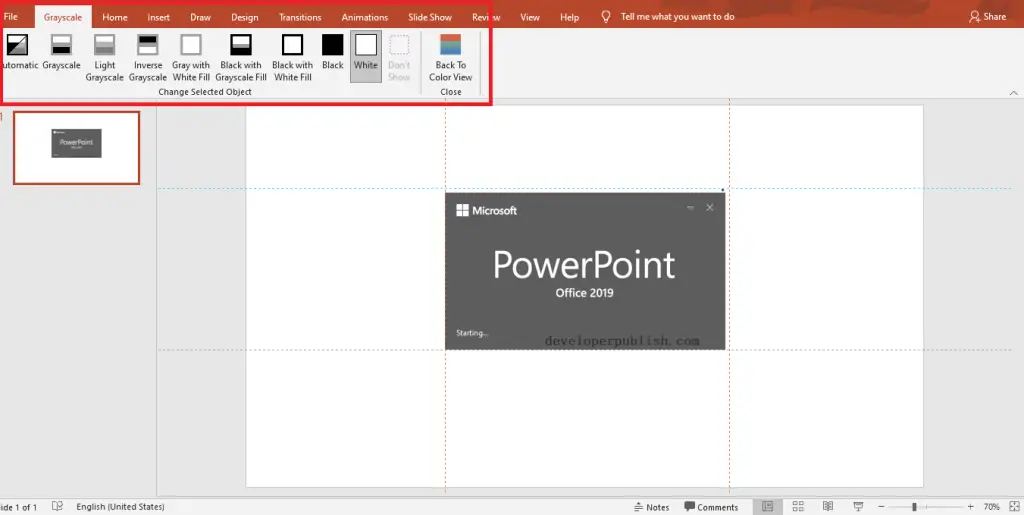Click Back To Color View
This screenshot has height=515, width=1024.
click(x=451, y=57)
